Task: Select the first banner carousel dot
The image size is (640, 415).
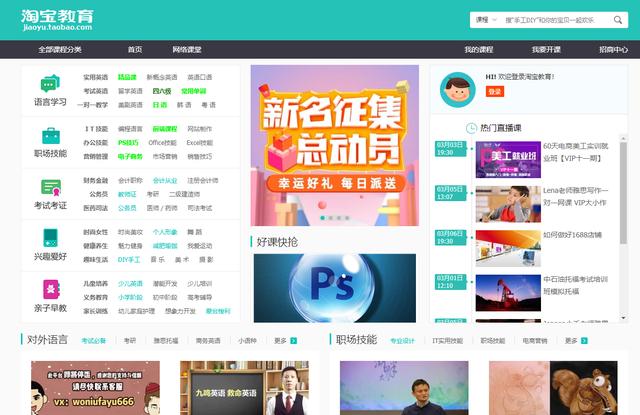Action: 323,218
